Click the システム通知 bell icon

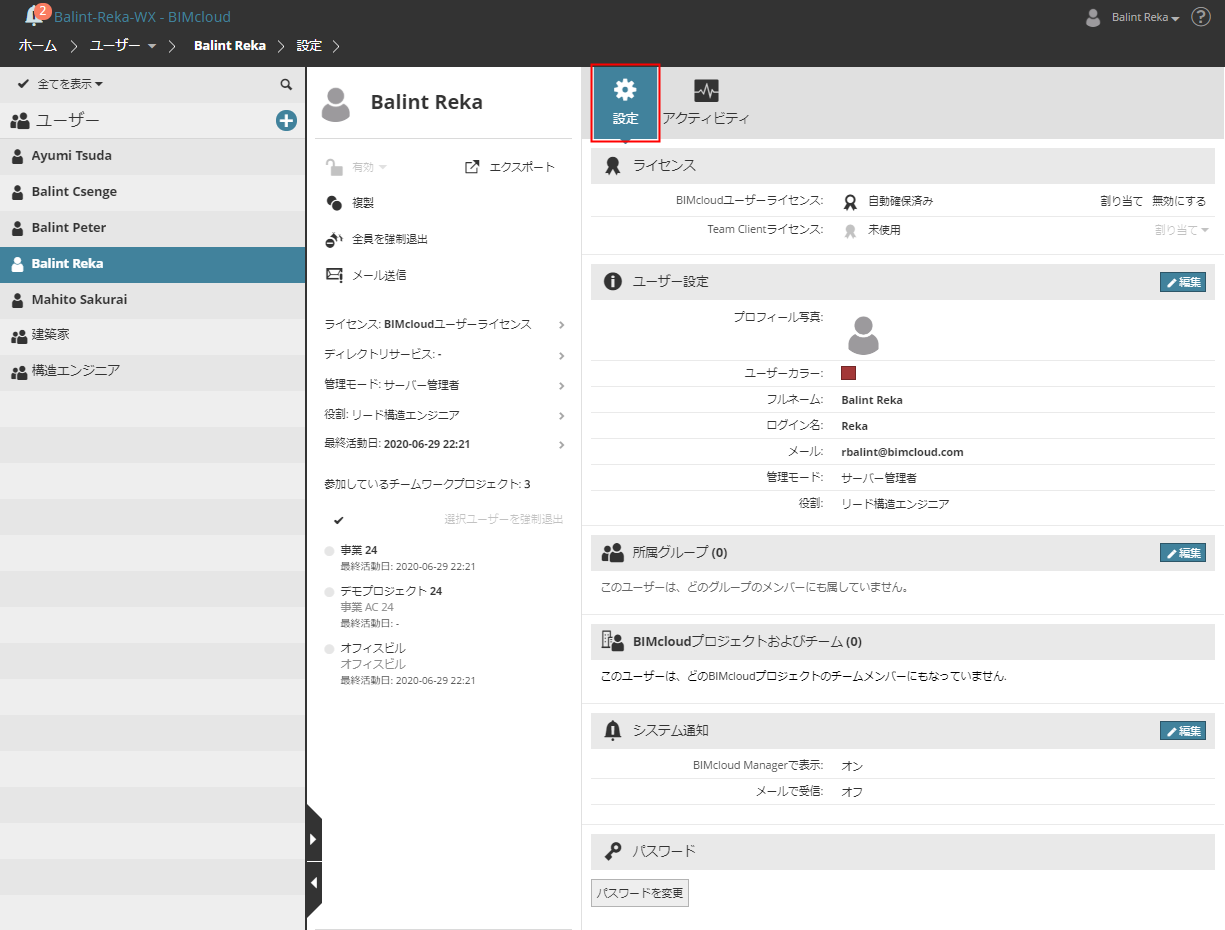click(613, 731)
